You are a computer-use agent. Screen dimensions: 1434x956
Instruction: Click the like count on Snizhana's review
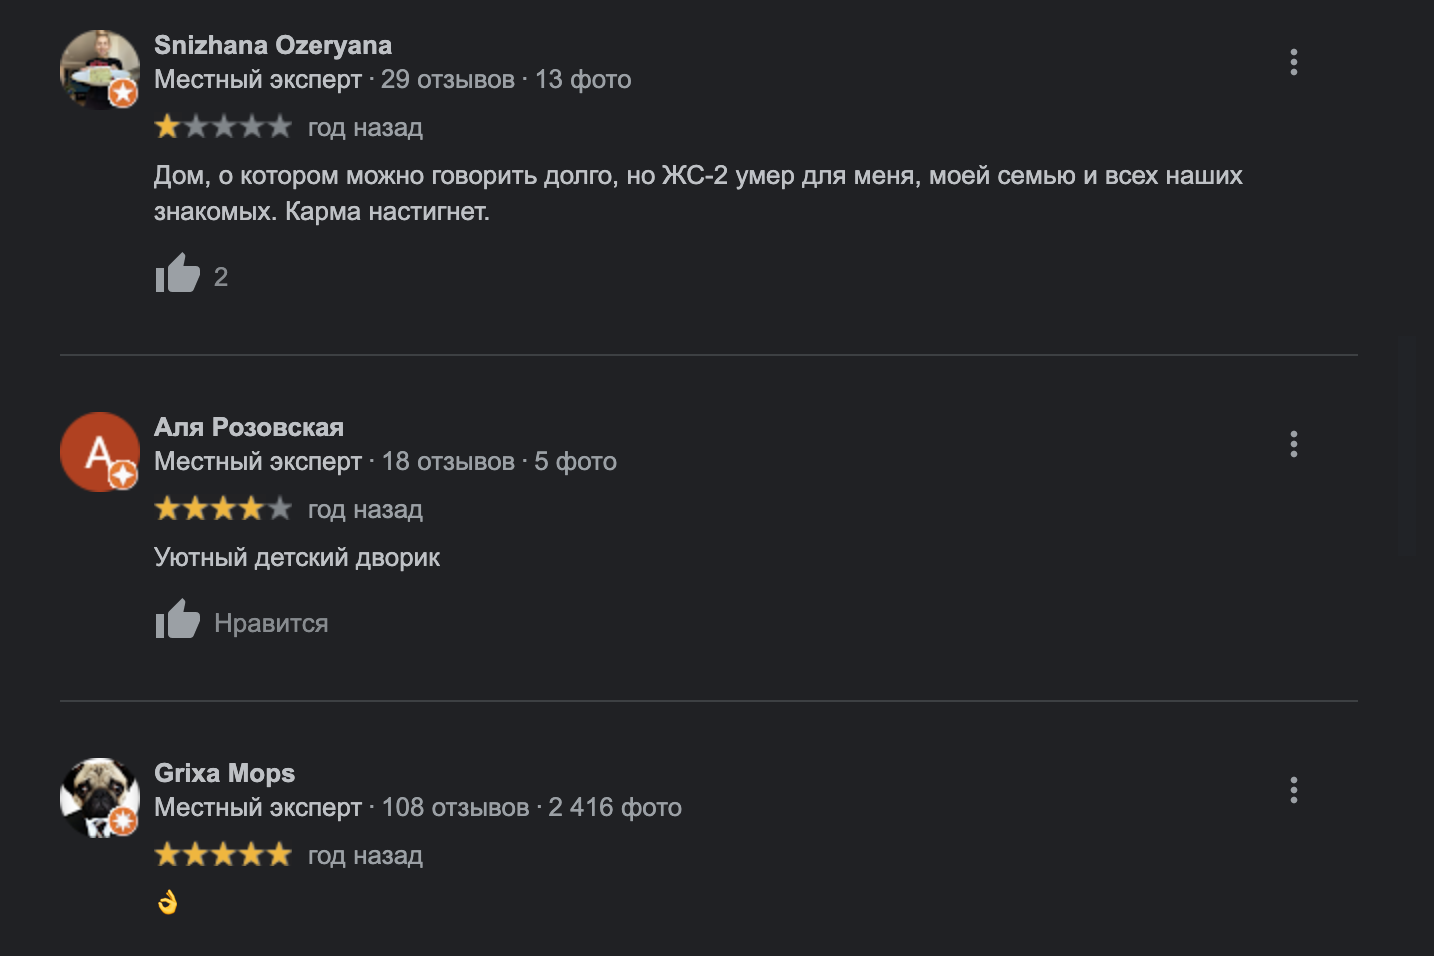point(221,277)
